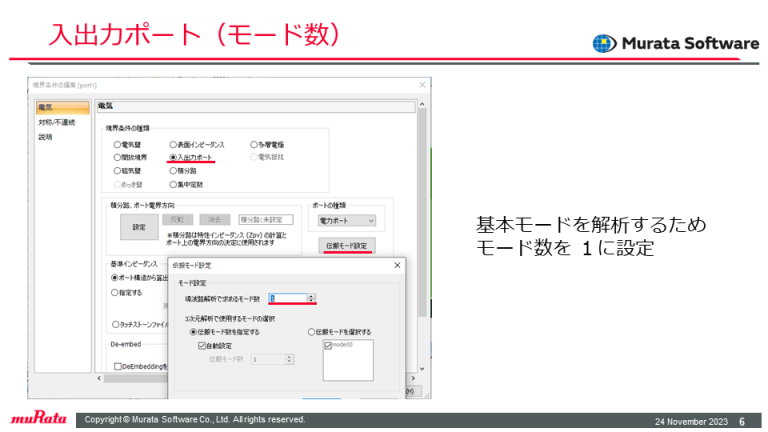
Task: Toggle the mode00 checkbox
Action: coord(328,345)
